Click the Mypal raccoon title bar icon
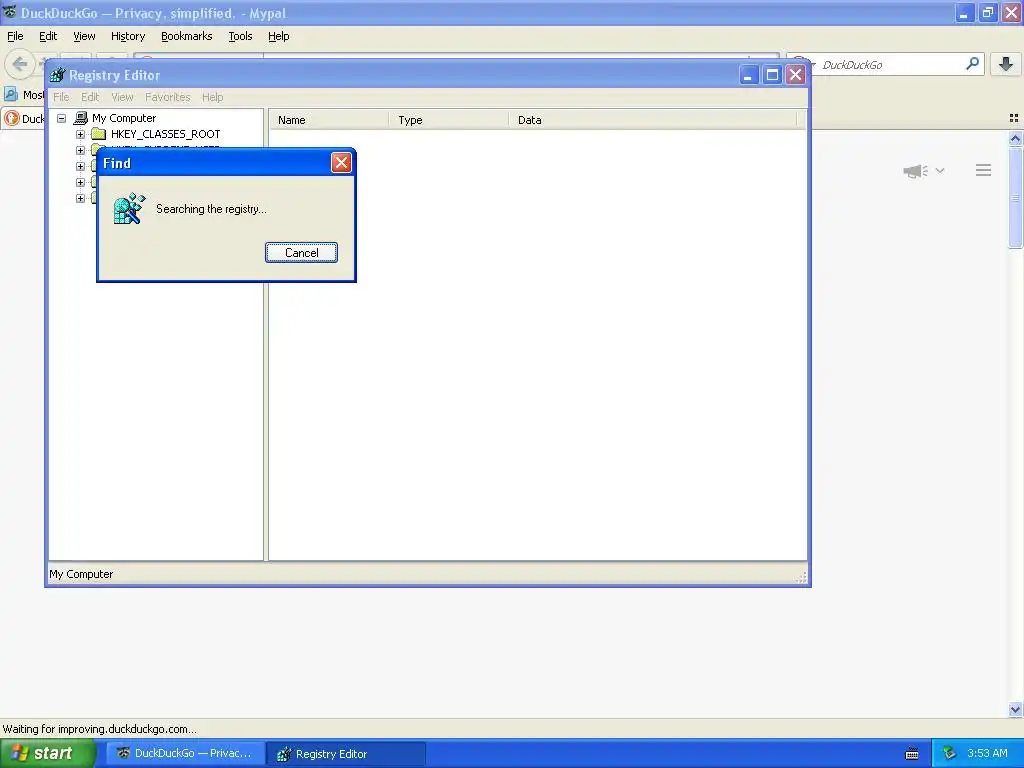This screenshot has height=768, width=1024. (x=9, y=12)
